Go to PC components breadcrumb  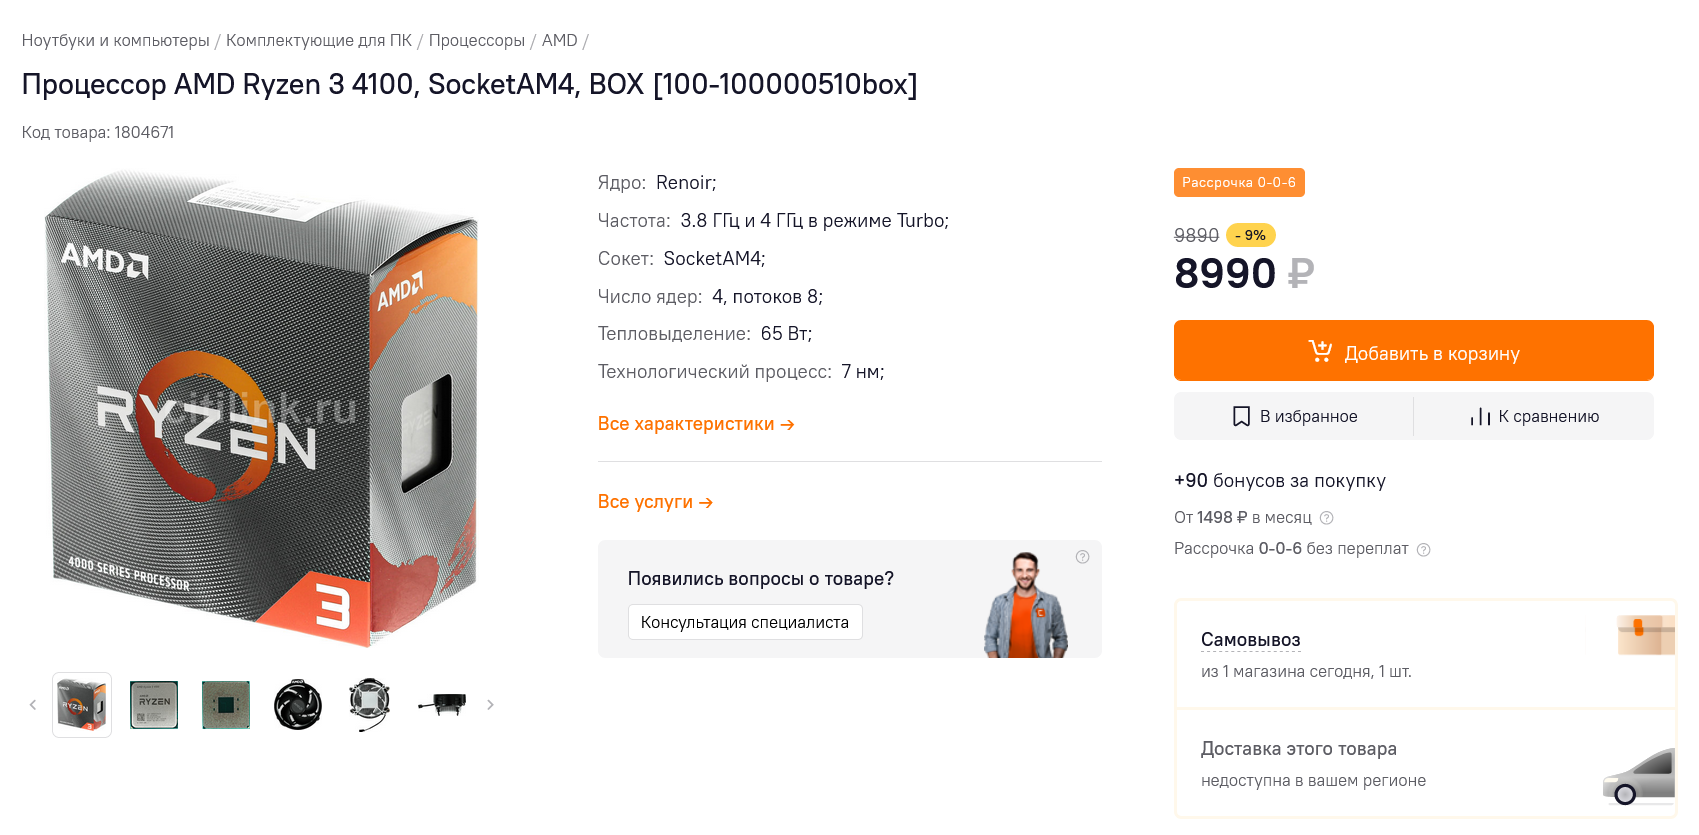click(x=318, y=41)
